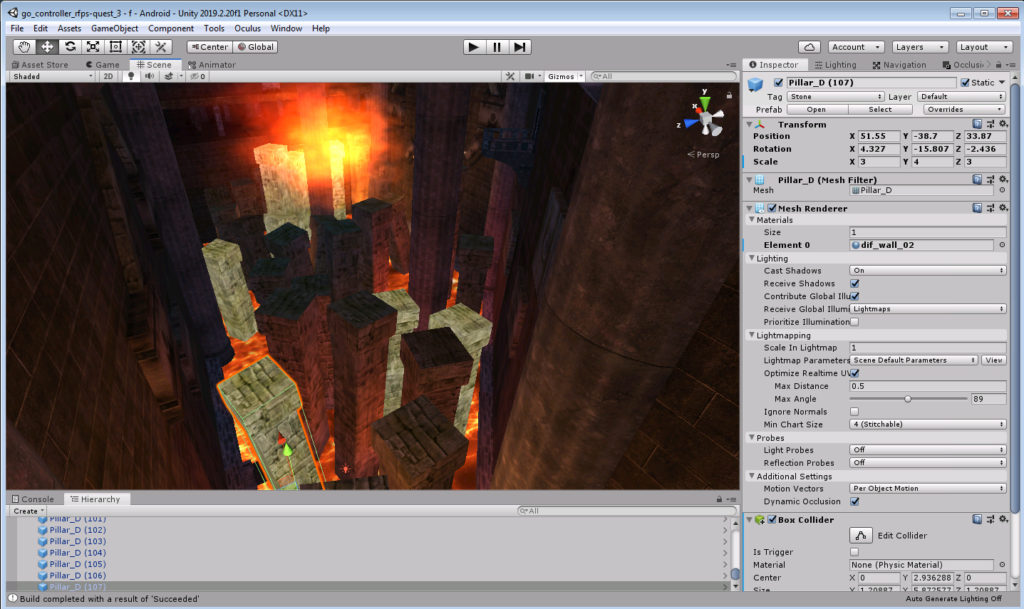The width and height of the screenshot is (1024, 609).
Task: Open hierarchy Create button
Action: [x=29, y=511]
